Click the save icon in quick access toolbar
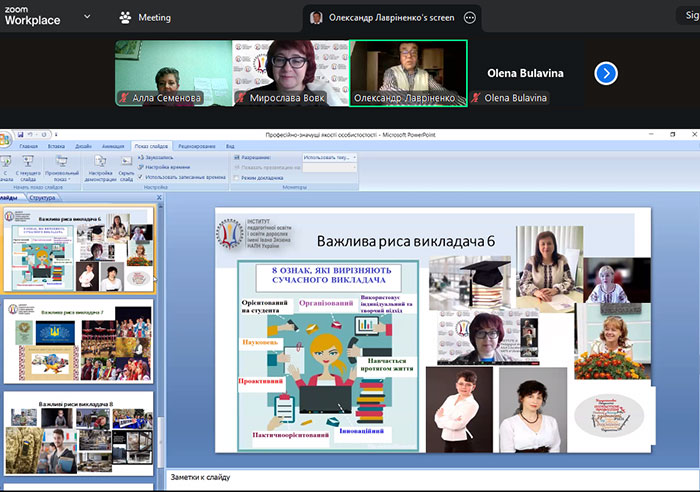Screen dimensions: 700x492 pyautogui.click(x=20, y=133)
